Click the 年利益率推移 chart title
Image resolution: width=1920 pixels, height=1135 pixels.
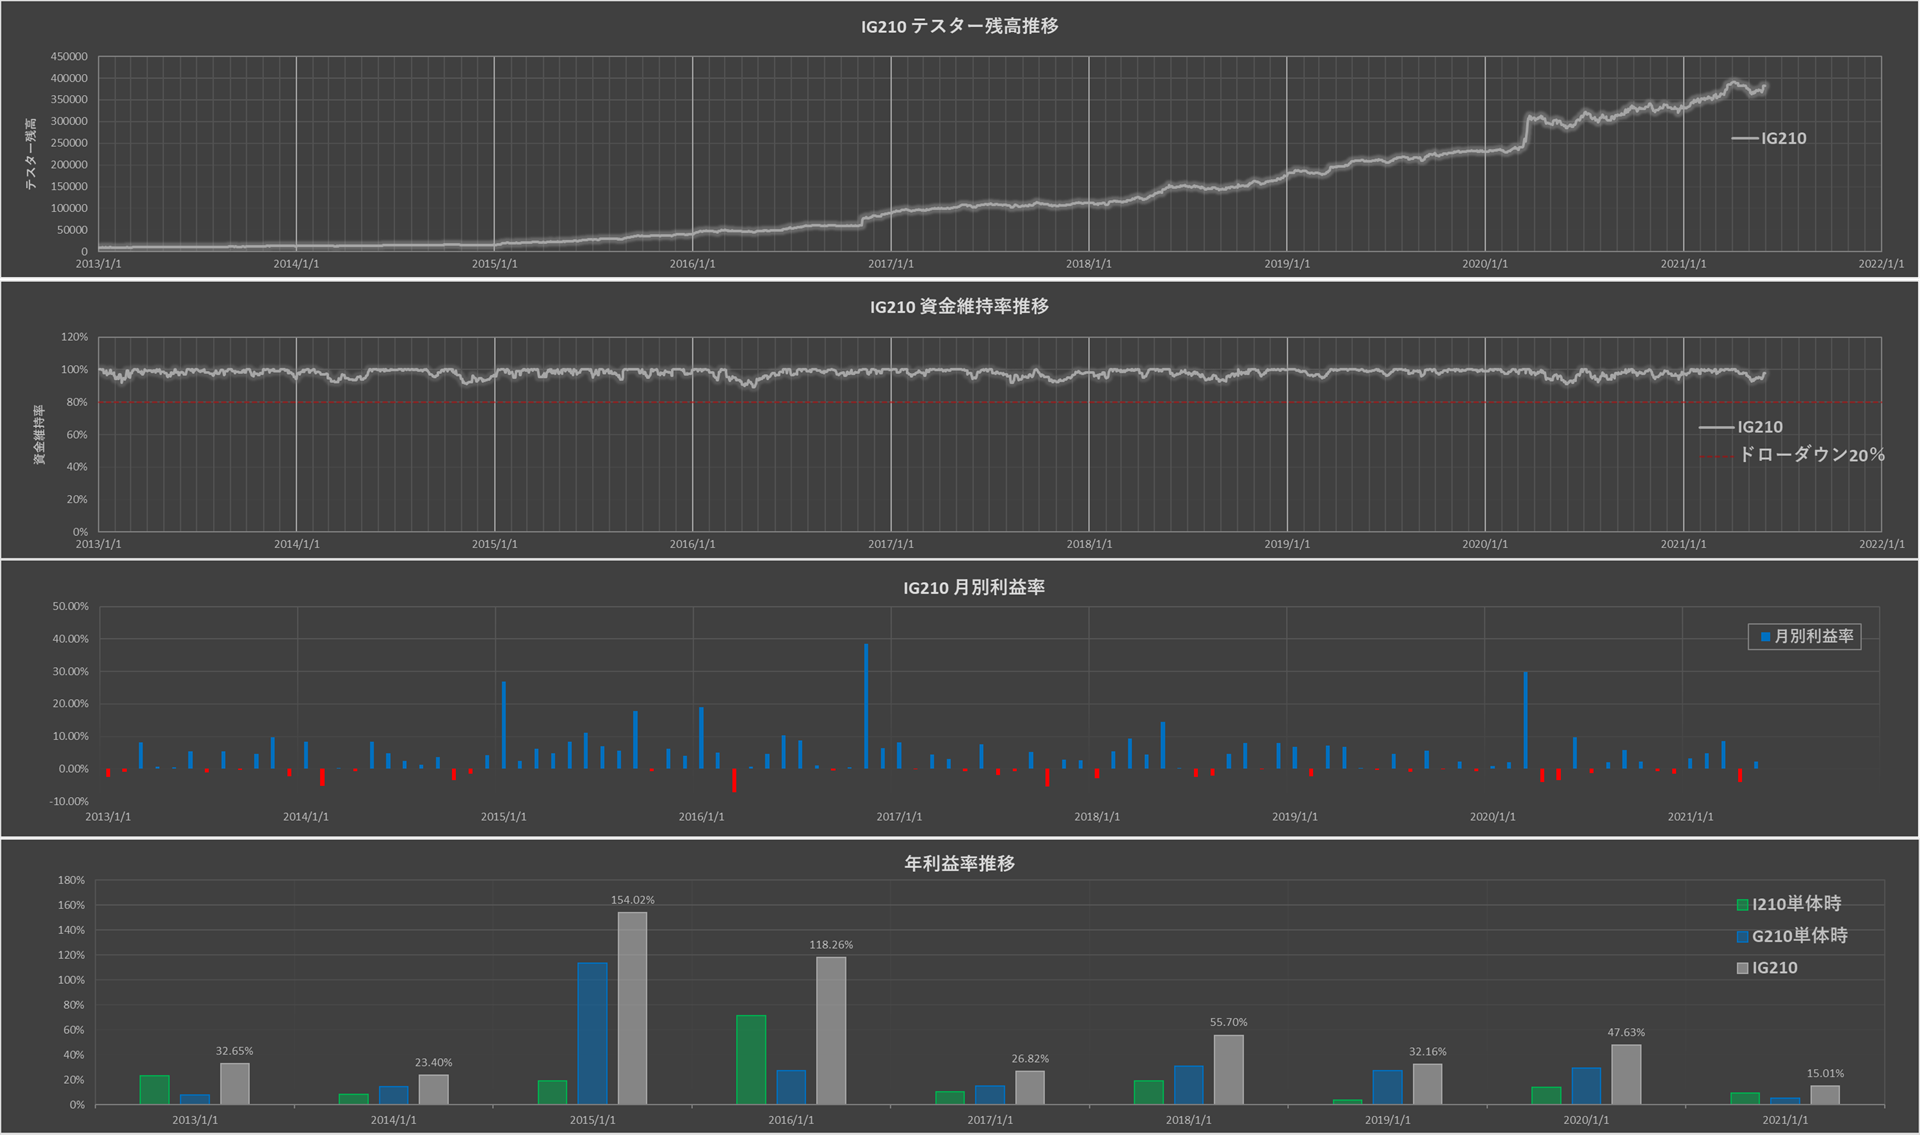click(x=959, y=863)
